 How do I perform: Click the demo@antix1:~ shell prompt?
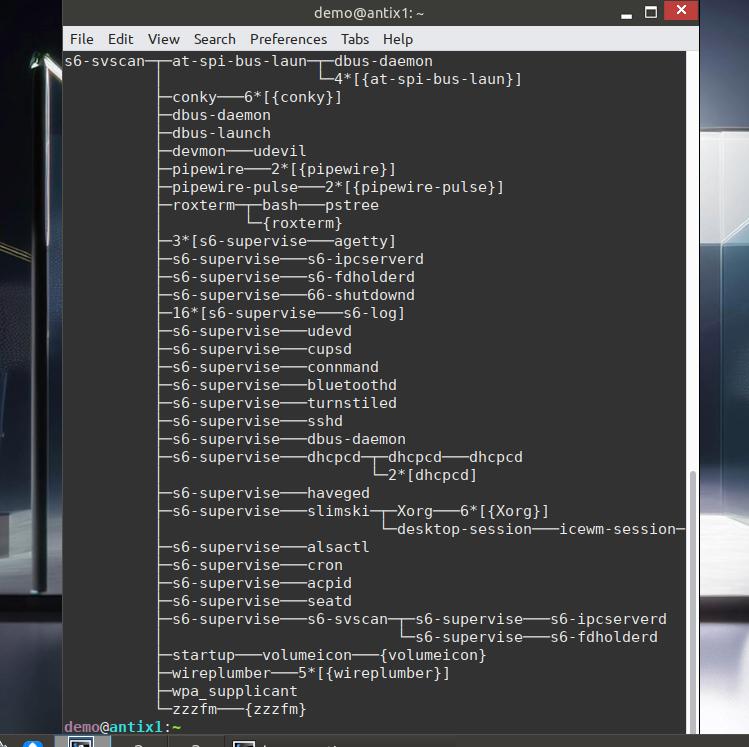click(123, 727)
